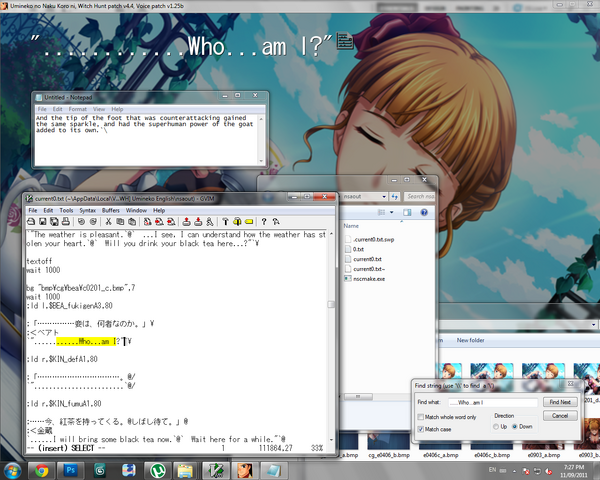Click the Find what text field
Image resolution: width=600 pixels, height=480 pixels.
coord(492,402)
